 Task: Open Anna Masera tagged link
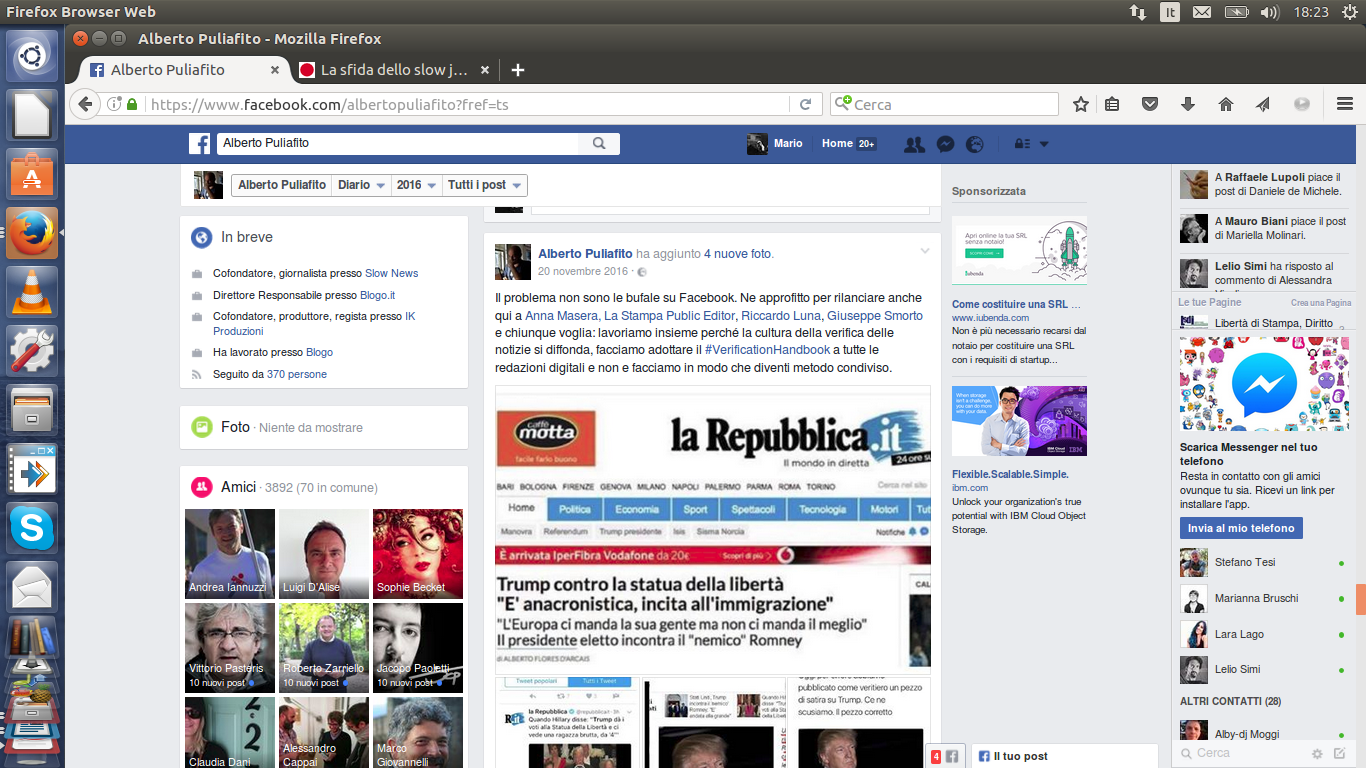(561, 316)
